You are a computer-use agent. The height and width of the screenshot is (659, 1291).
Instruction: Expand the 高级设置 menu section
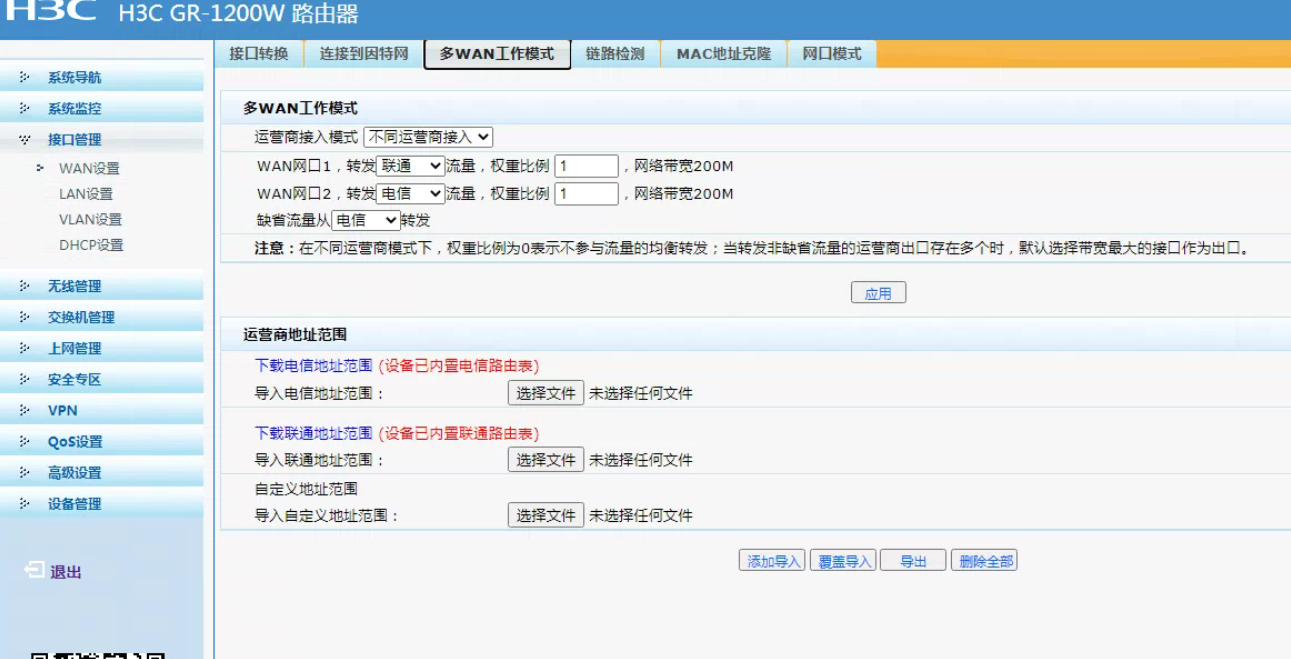pos(102,472)
